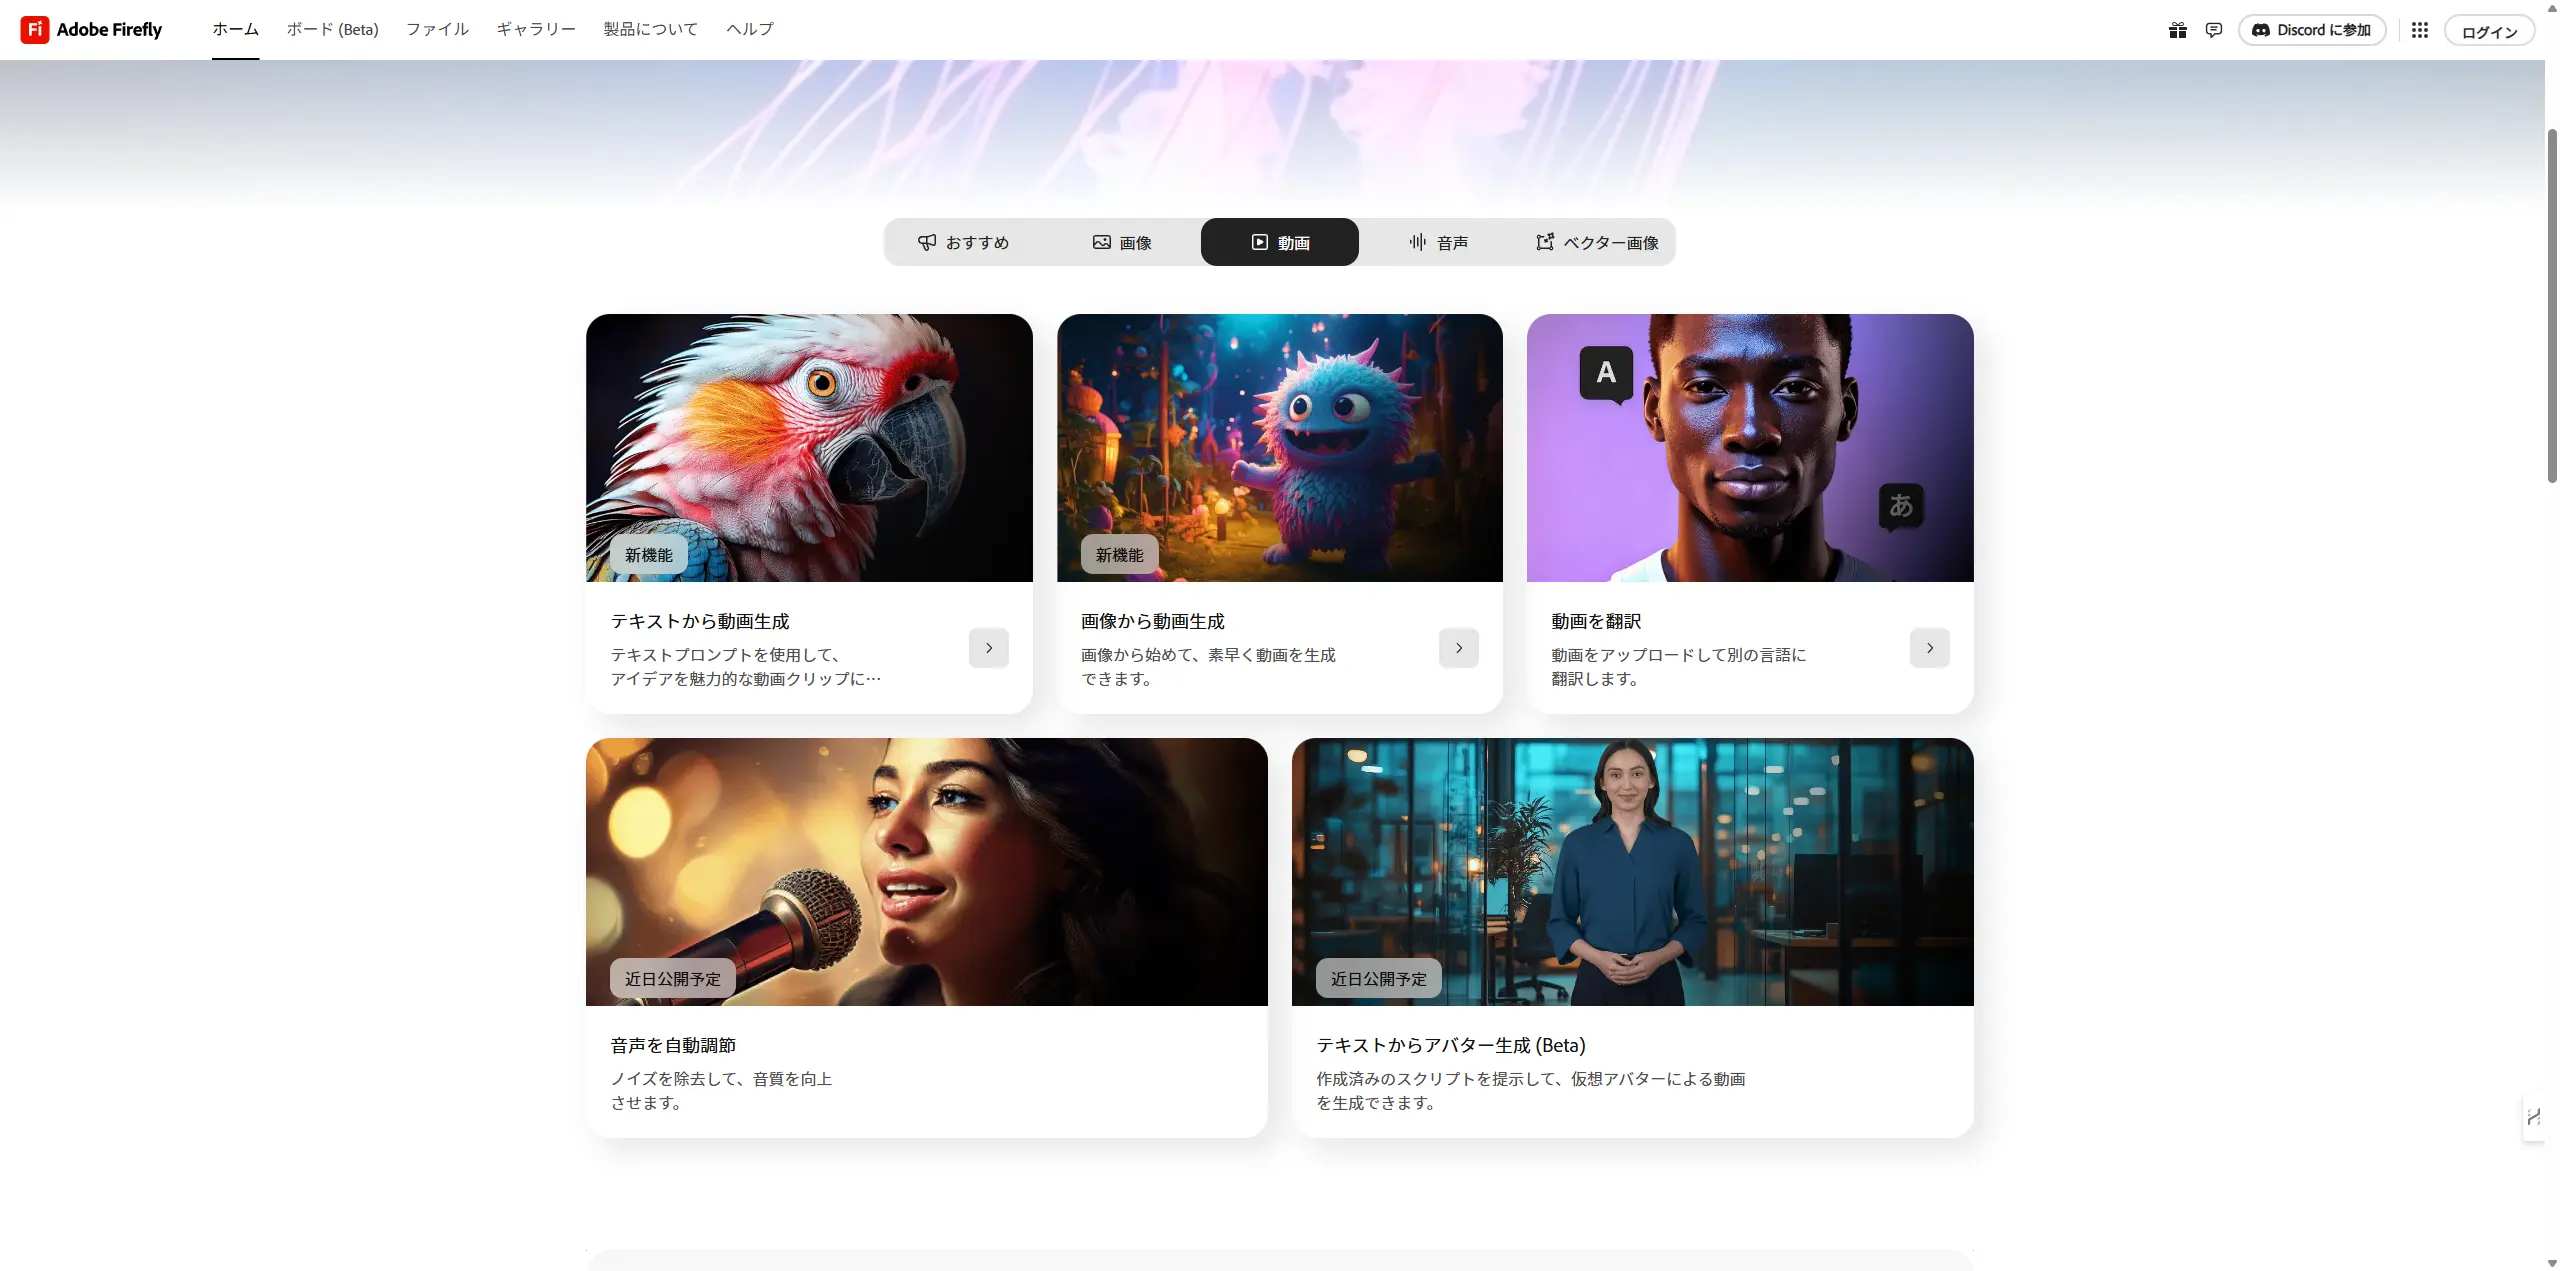Click the parrot thumbnail image
Screen dimensions: 2560x1271
tap(809, 448)
